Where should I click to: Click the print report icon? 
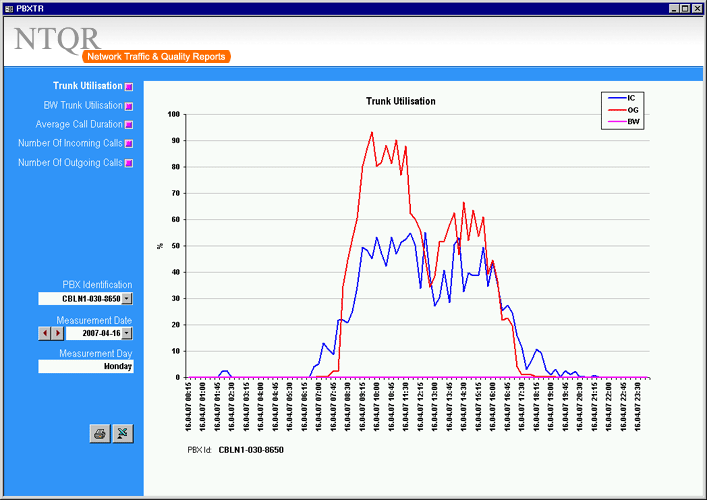coord(100,433)
